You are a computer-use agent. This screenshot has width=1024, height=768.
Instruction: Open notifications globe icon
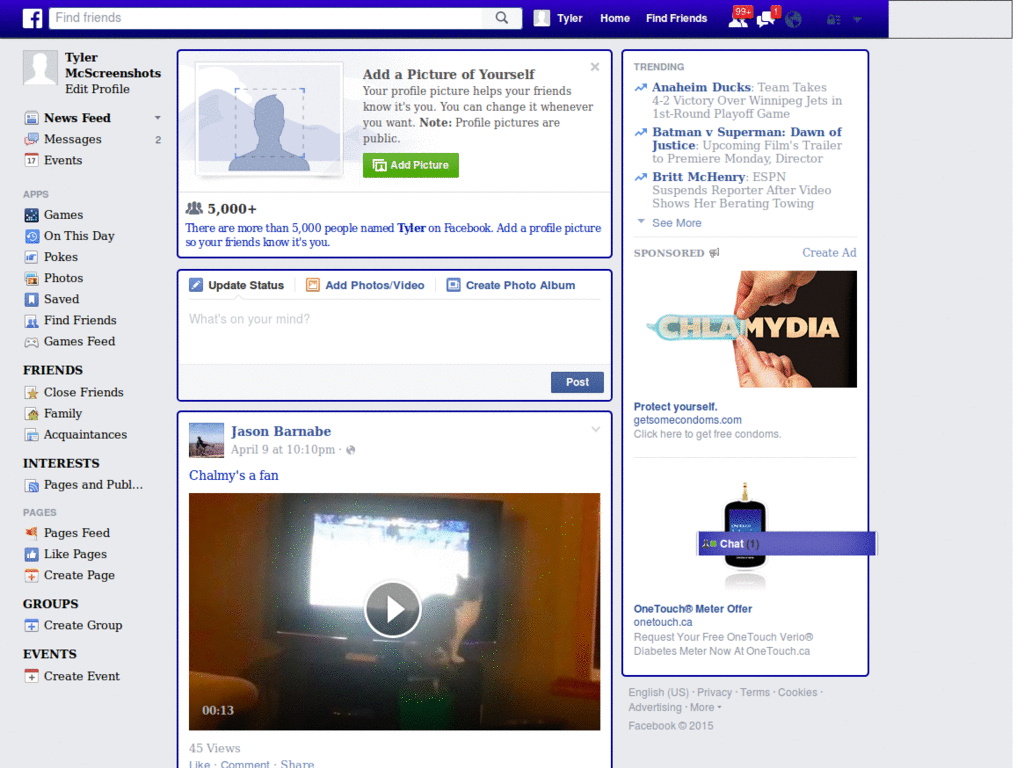coord(793,20)
